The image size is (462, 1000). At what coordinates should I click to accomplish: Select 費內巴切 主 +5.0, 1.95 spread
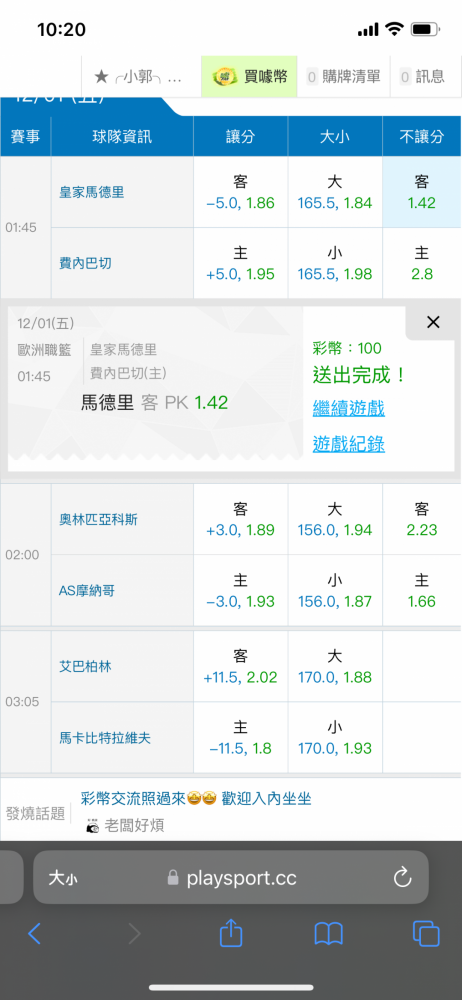241,263
